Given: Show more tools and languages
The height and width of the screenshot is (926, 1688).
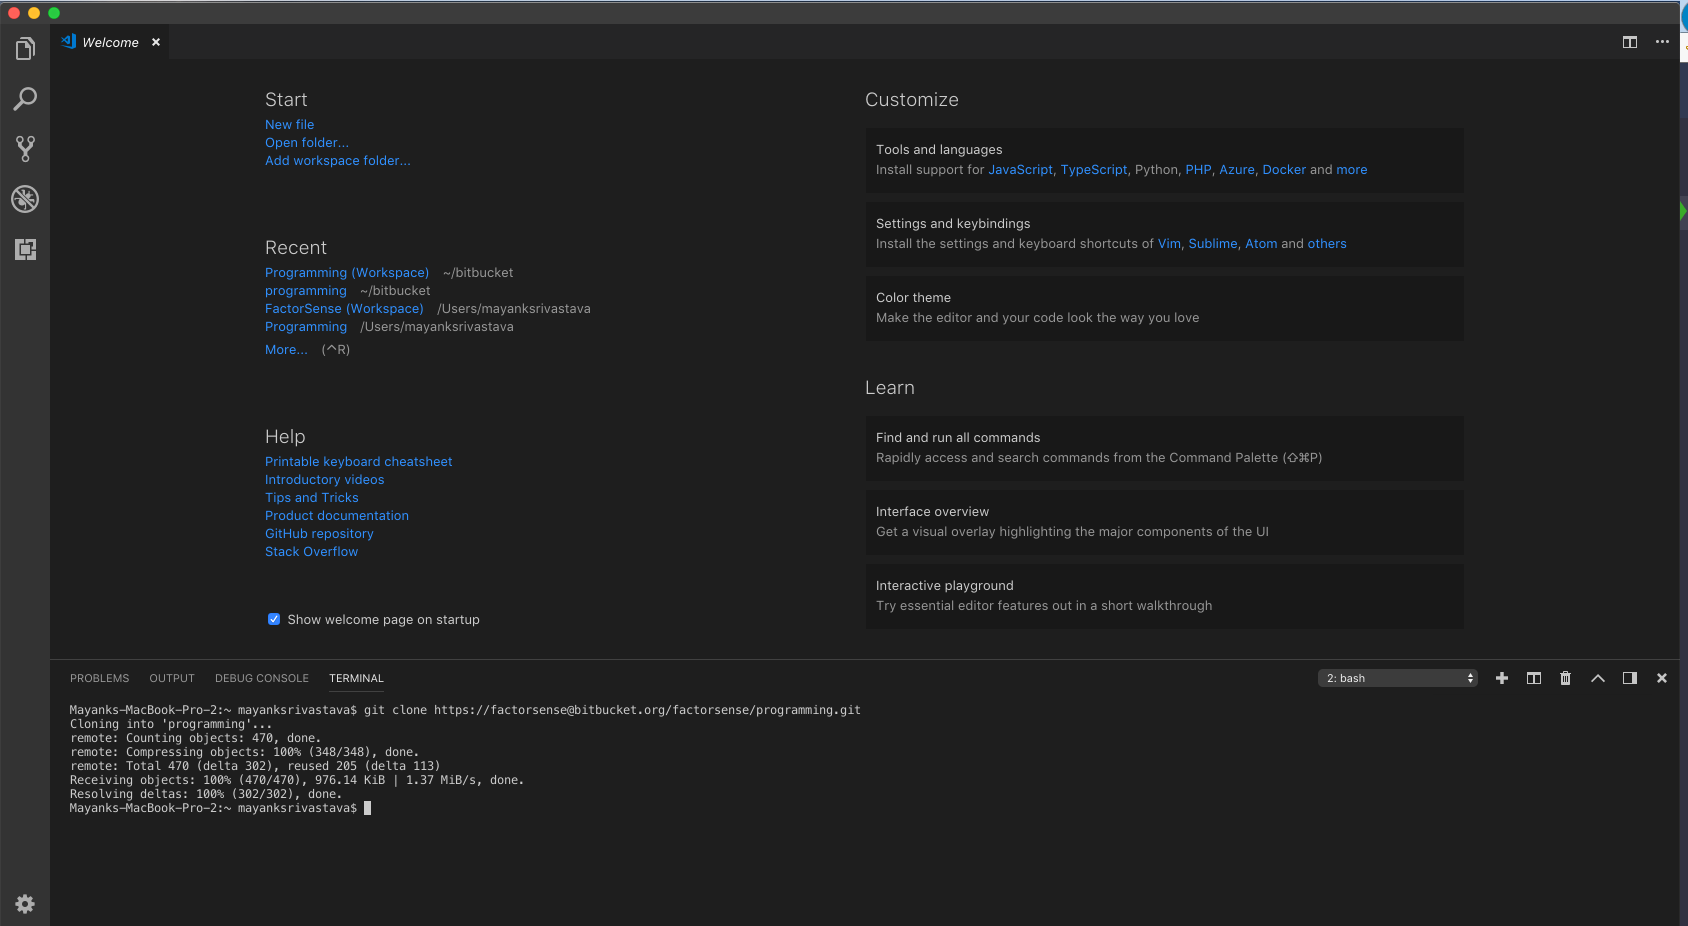Looking at the screenshot, I should click(x=1351, y=170).
